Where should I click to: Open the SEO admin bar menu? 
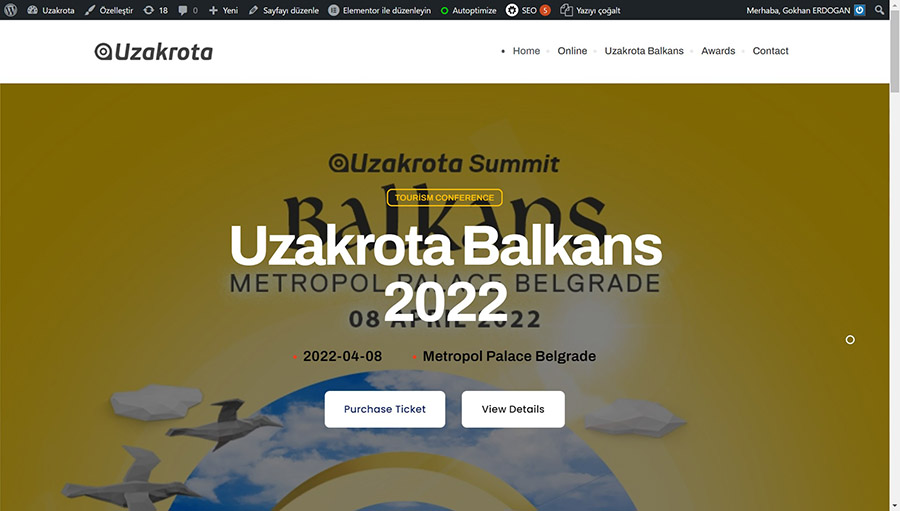point(528,10)
